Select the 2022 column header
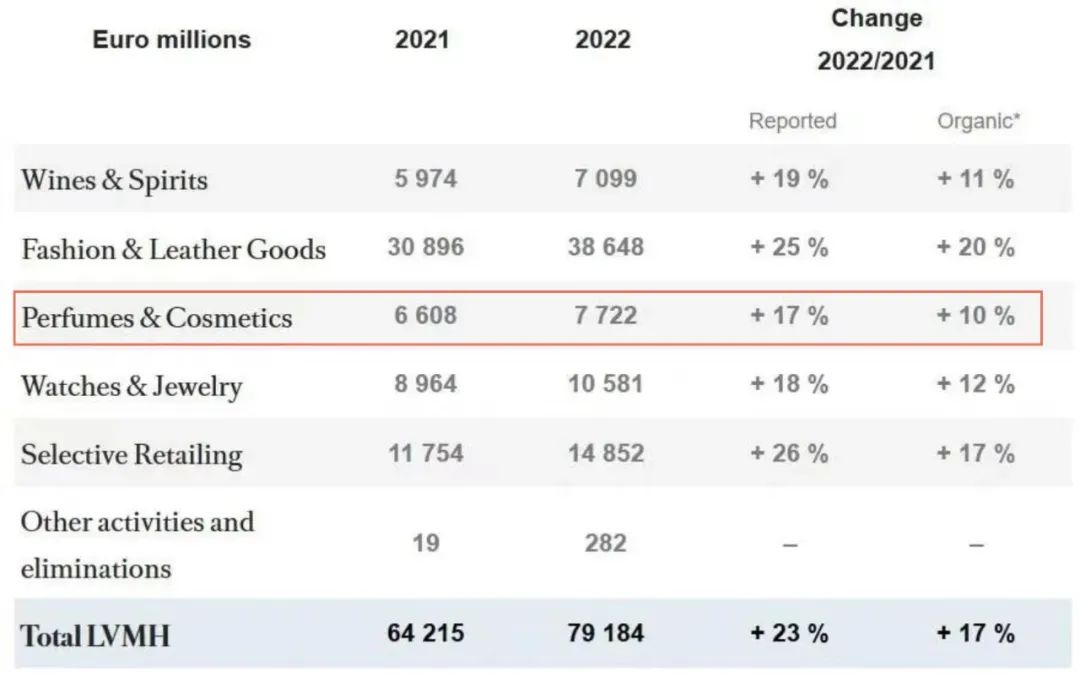1080x683 pixels. 602,40
